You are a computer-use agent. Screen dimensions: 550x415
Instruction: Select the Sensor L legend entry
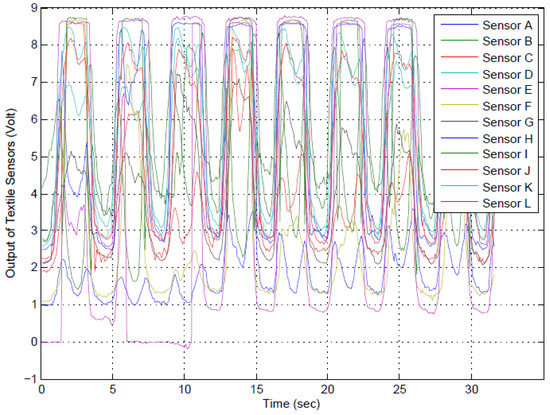coord(507,203)
